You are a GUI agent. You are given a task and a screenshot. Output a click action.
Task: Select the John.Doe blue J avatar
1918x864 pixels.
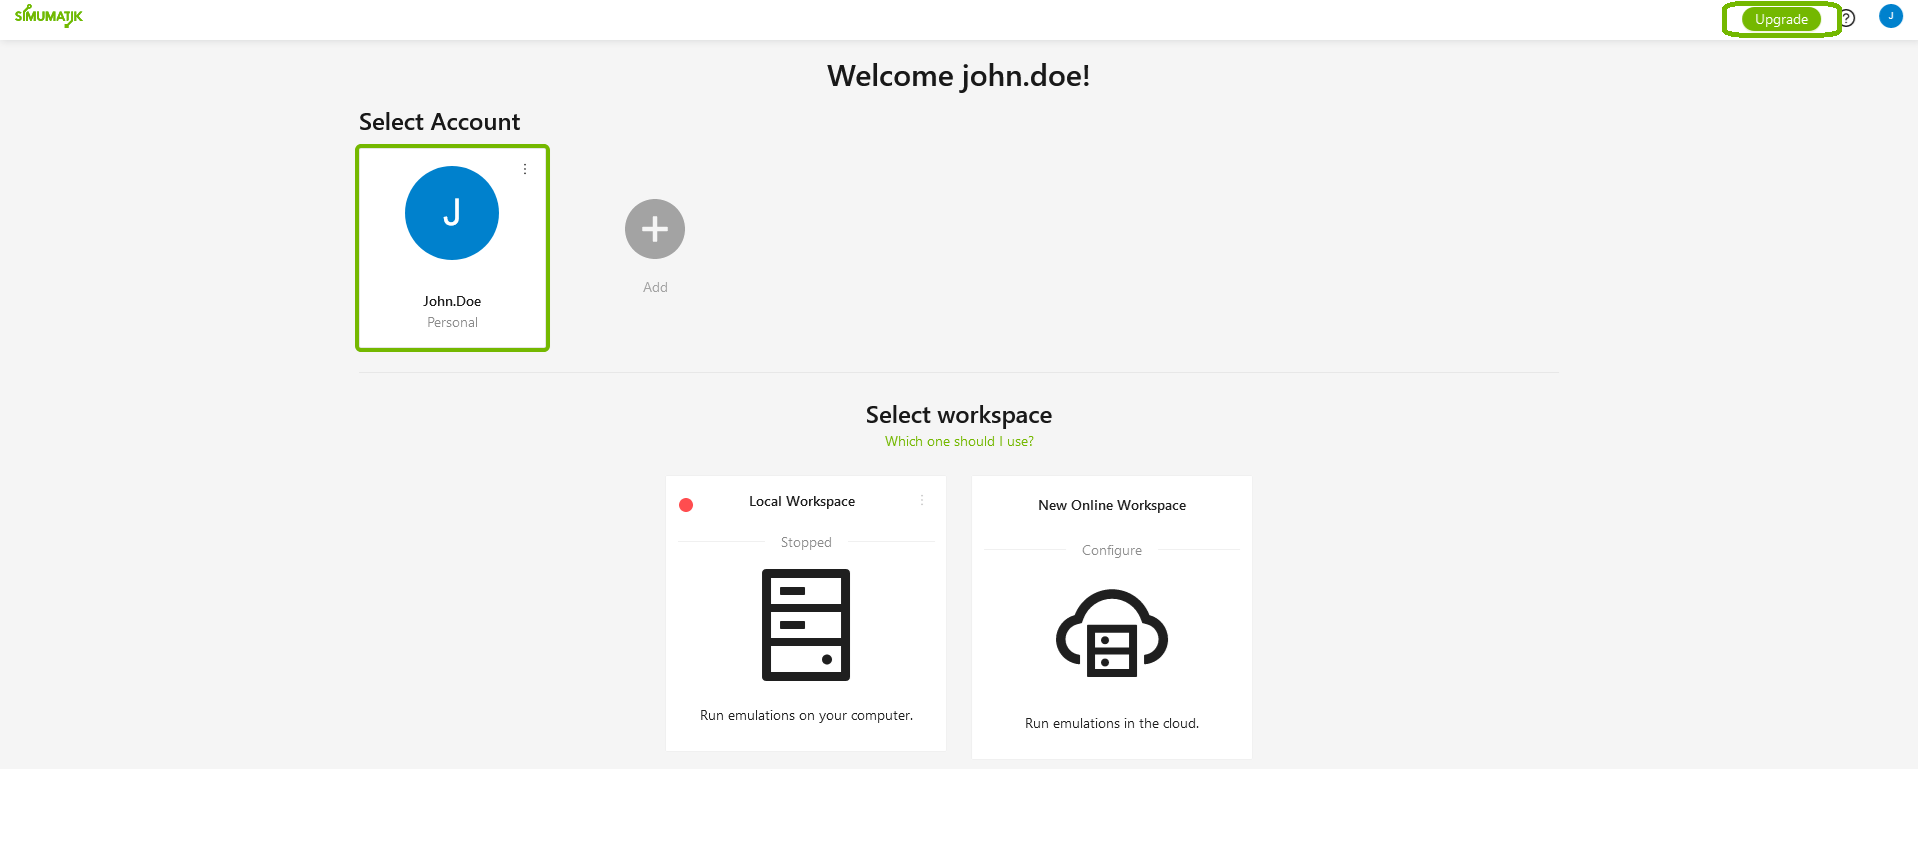[x=452, y=213]
